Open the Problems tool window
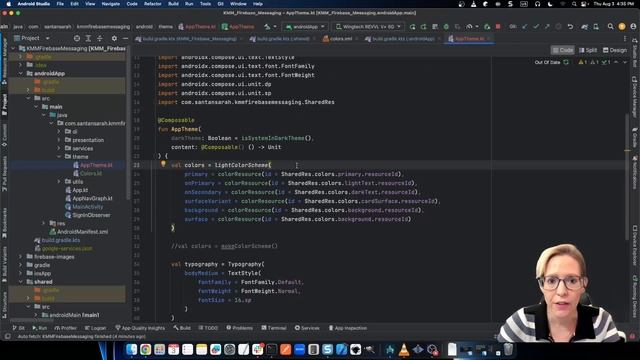 pos(240,328)
